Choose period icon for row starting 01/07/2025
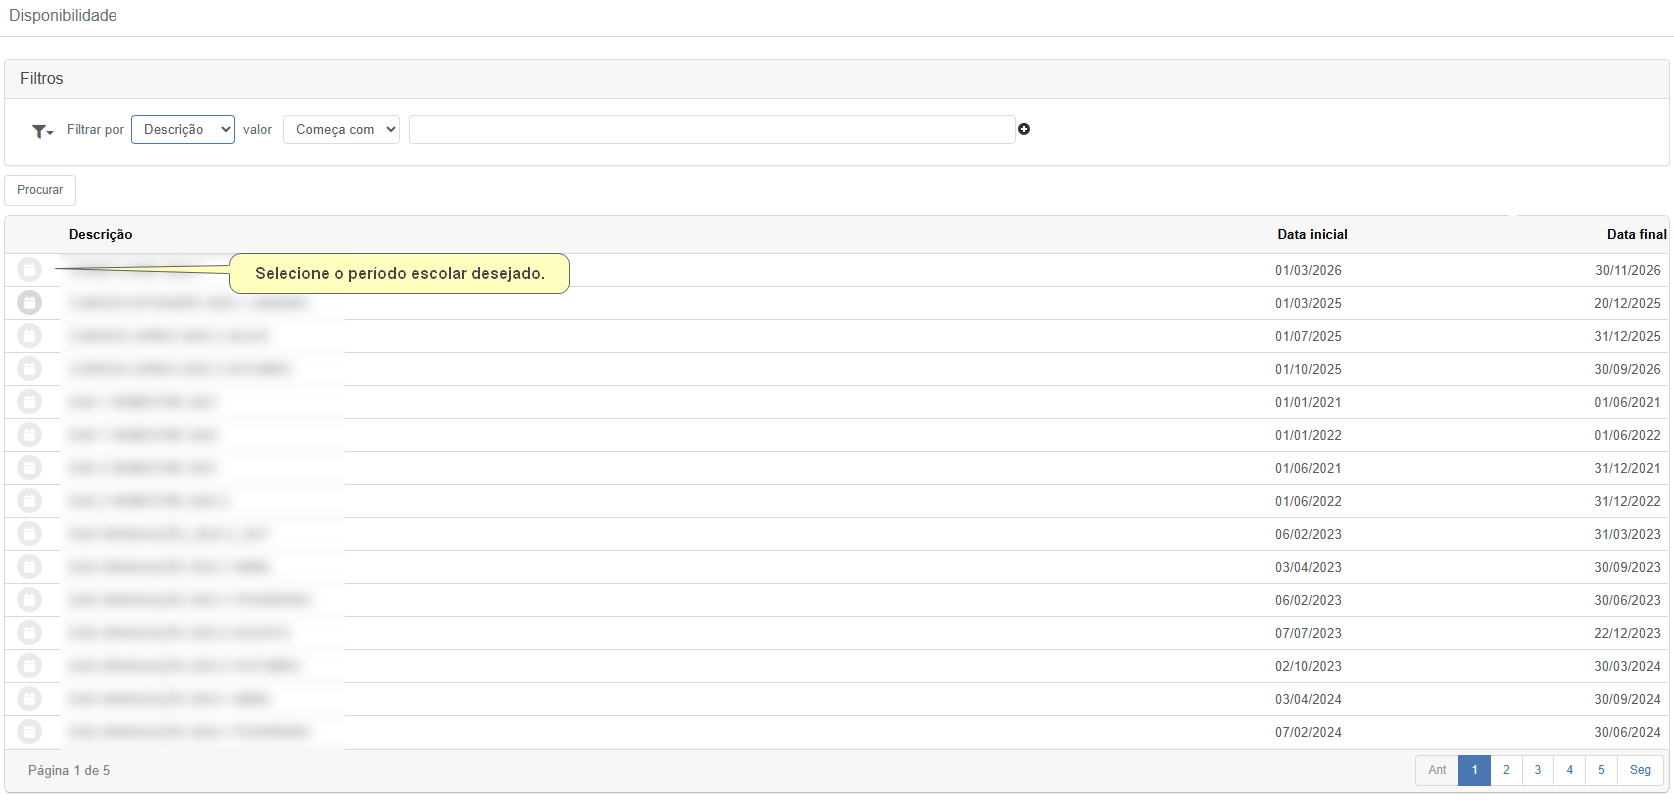The width and height of the screenshot is (1674, 809). [x=30, y=336]
